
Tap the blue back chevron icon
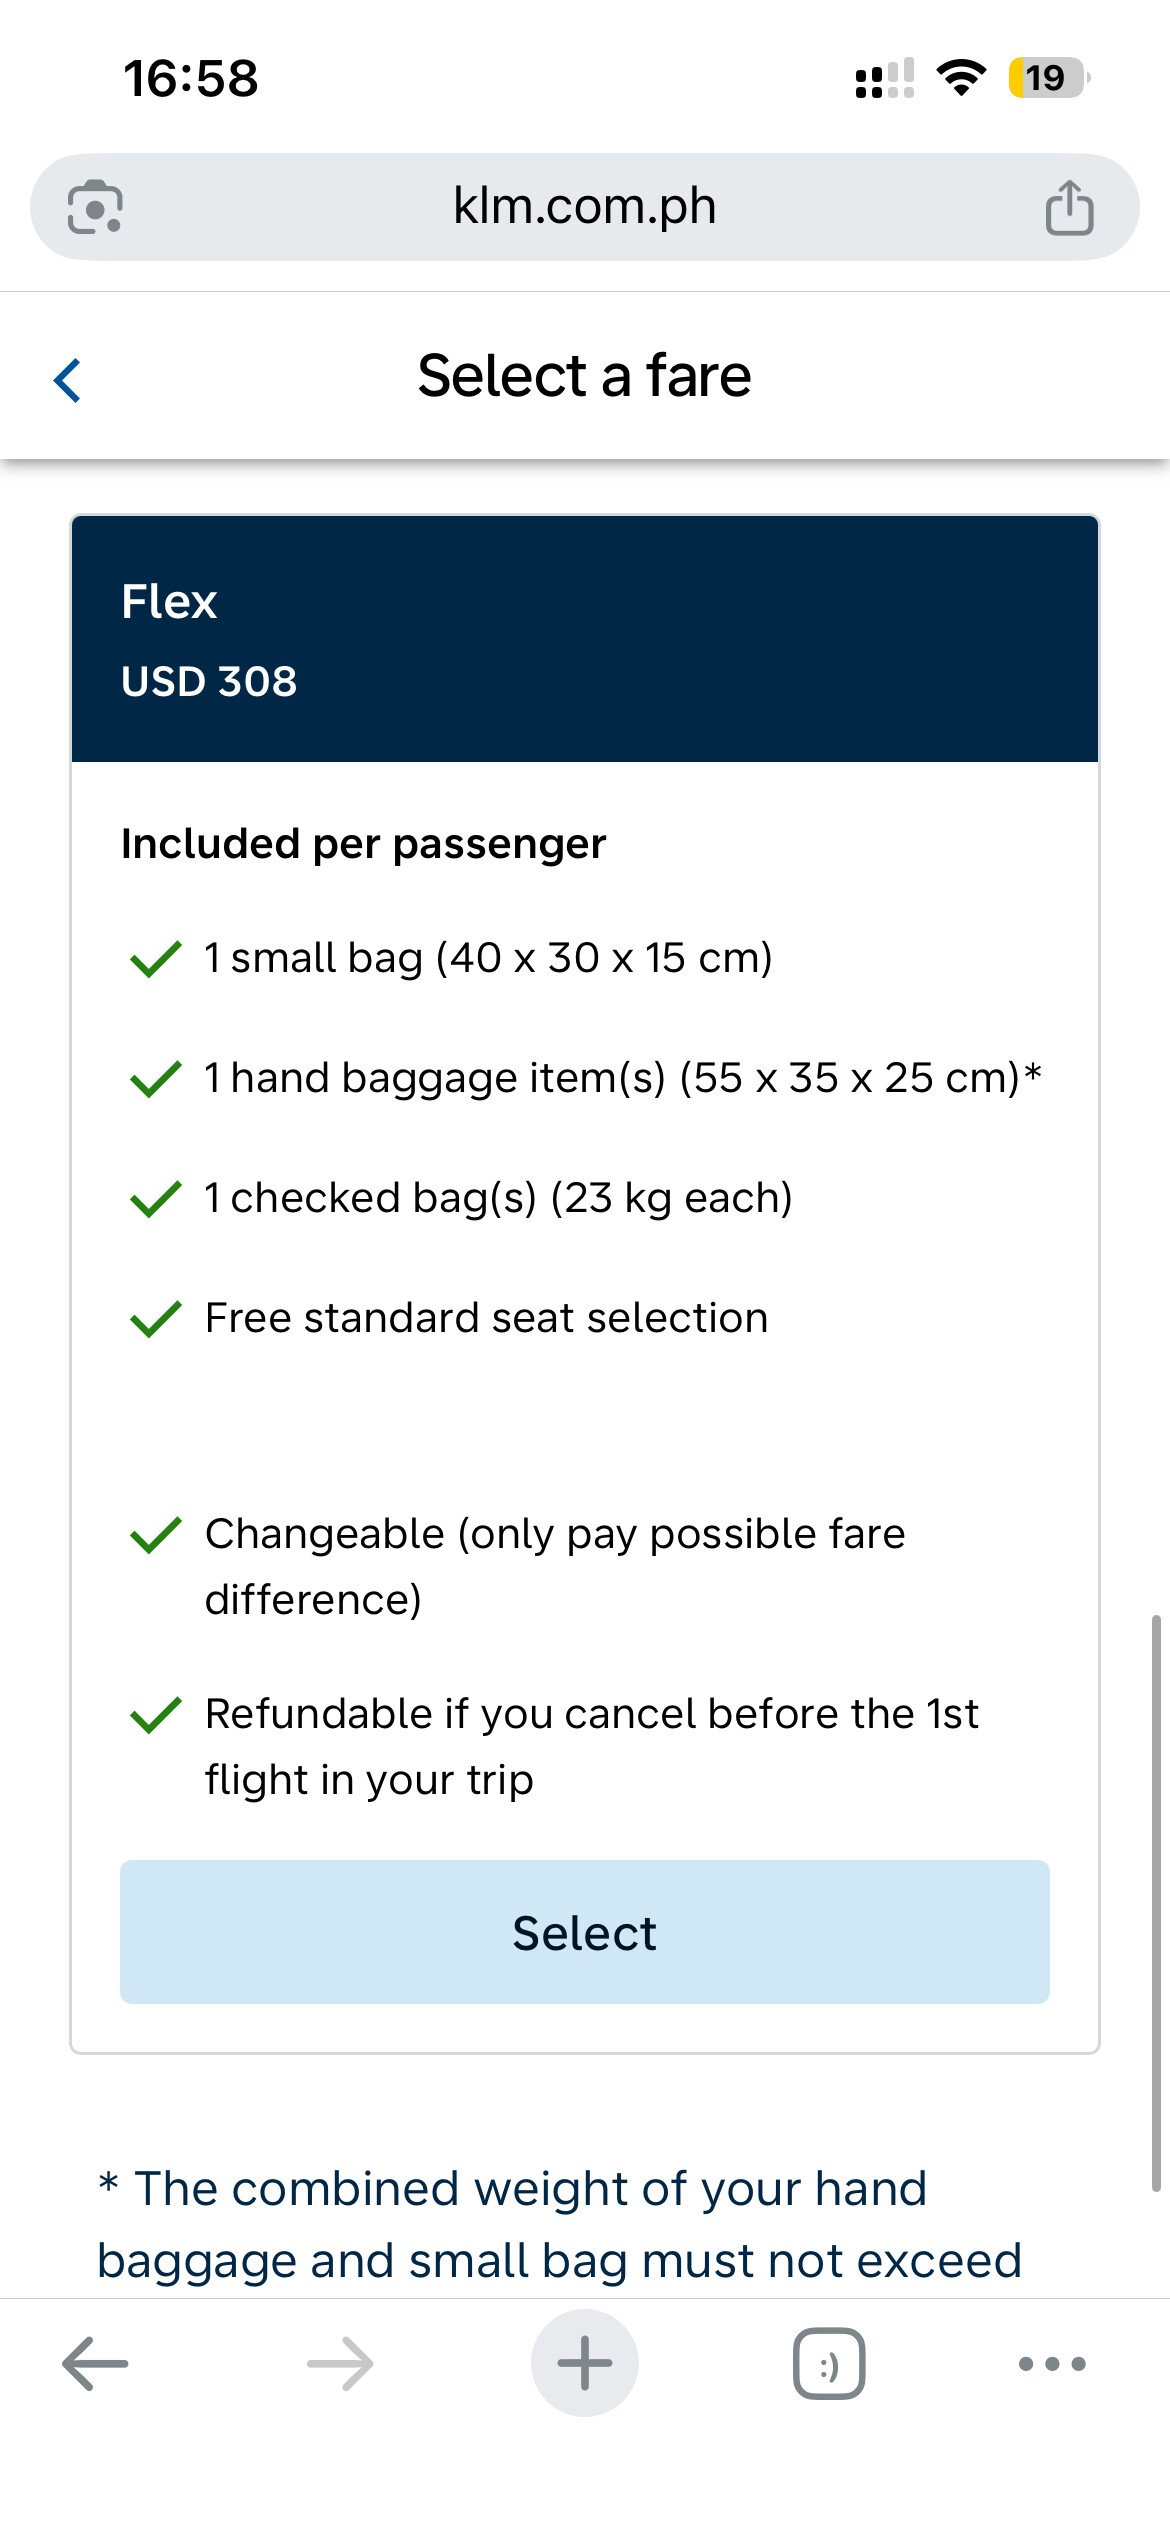point(67,380)
